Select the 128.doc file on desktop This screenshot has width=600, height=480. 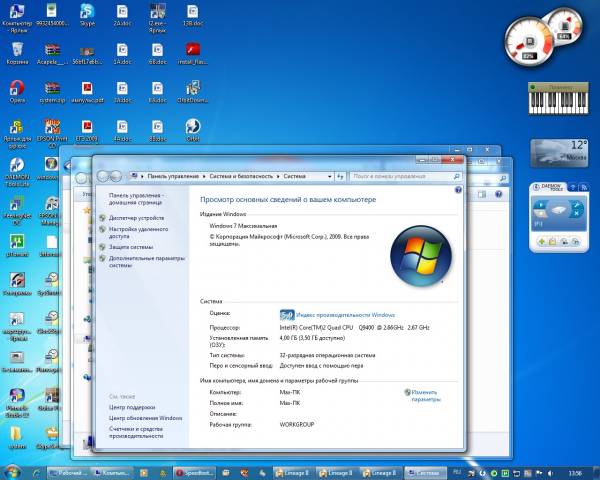[x=193, y=15]
